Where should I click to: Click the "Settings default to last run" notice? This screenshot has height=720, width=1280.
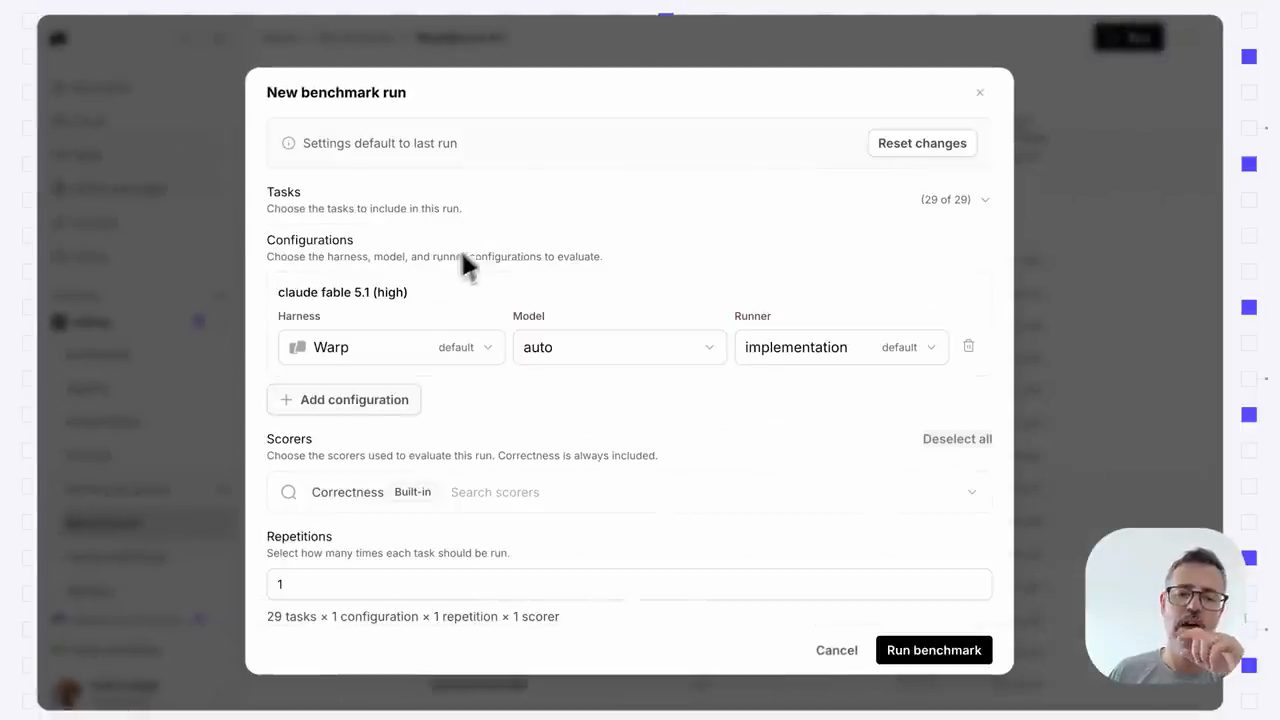(380, 143)
